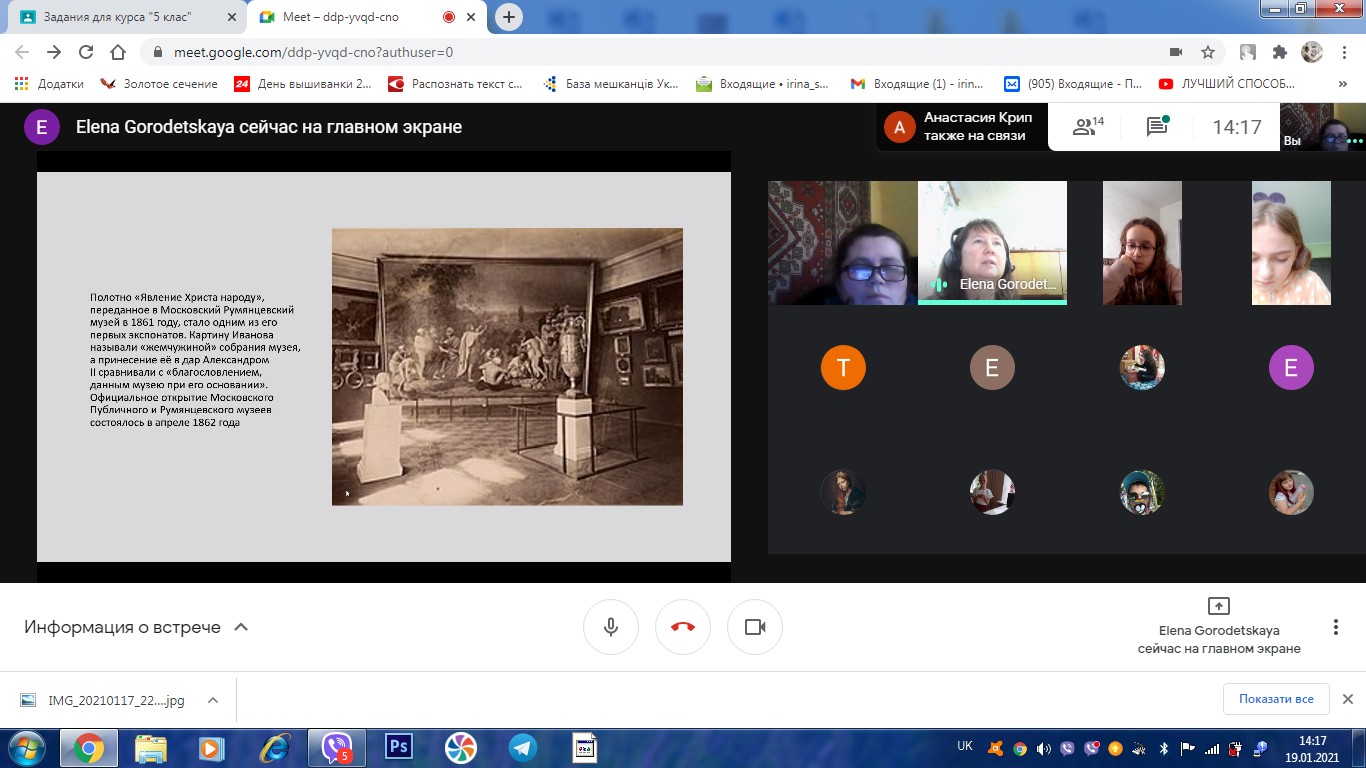Click the 'Показати все' downloads button
Screen dimensions: 1366x768
(x=1275, y=699)
